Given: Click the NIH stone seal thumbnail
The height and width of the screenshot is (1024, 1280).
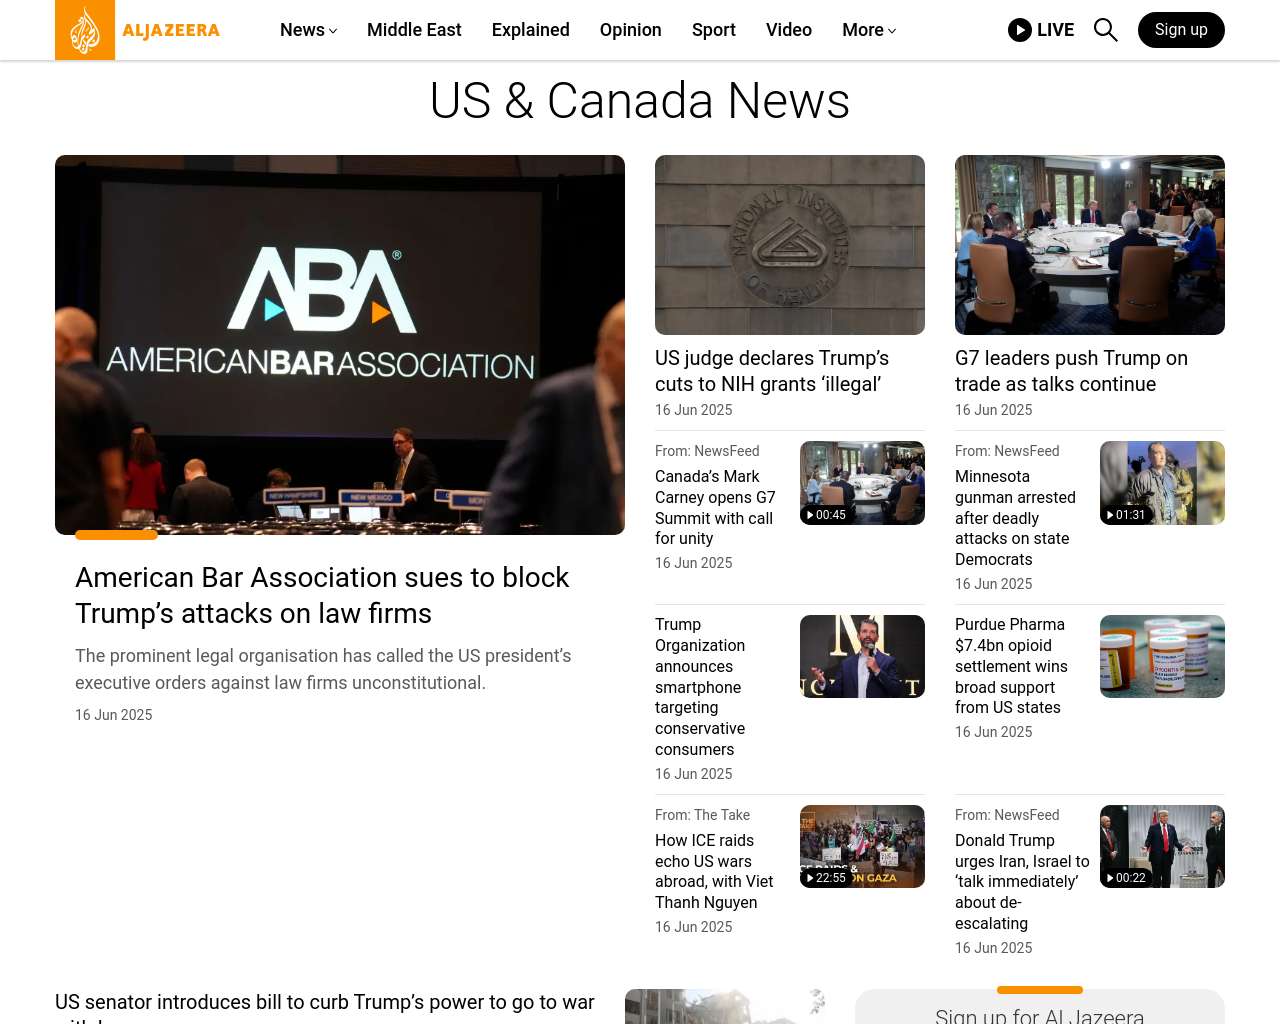Looking at the screenshot, I should coord(790,245).
